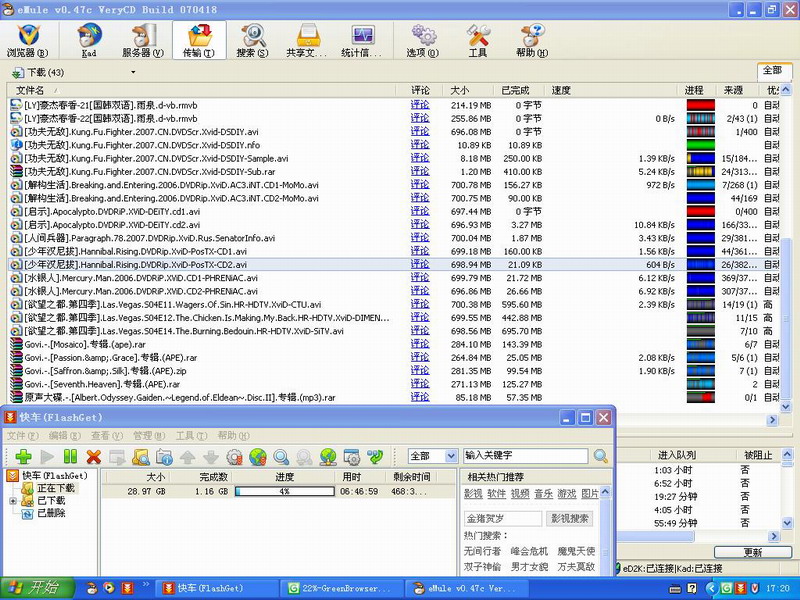Select file Govi.-.[Mosaico].专辑.(ape).rar
The height and width of the screenshot is (600, 800).
pyautogui.click(x=85, y=344)
